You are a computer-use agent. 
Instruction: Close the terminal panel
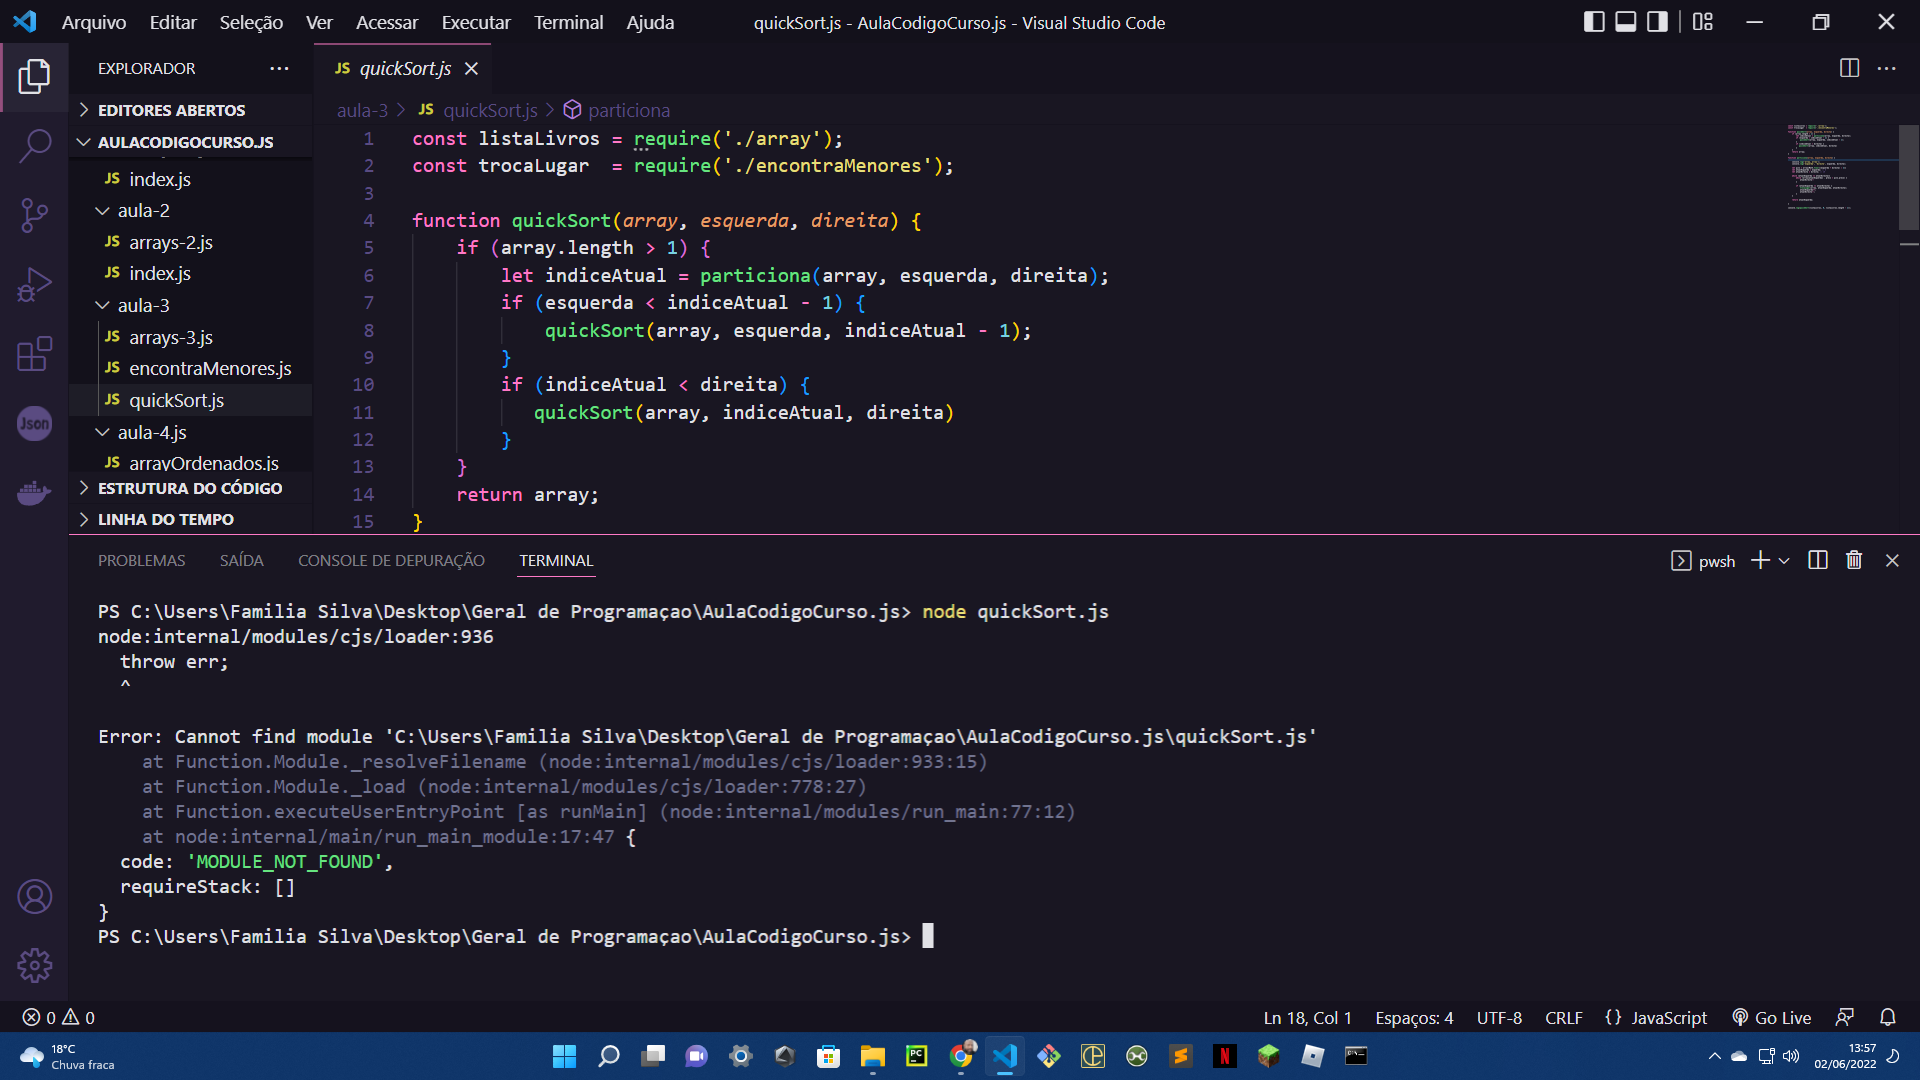tap(1892, 560)
